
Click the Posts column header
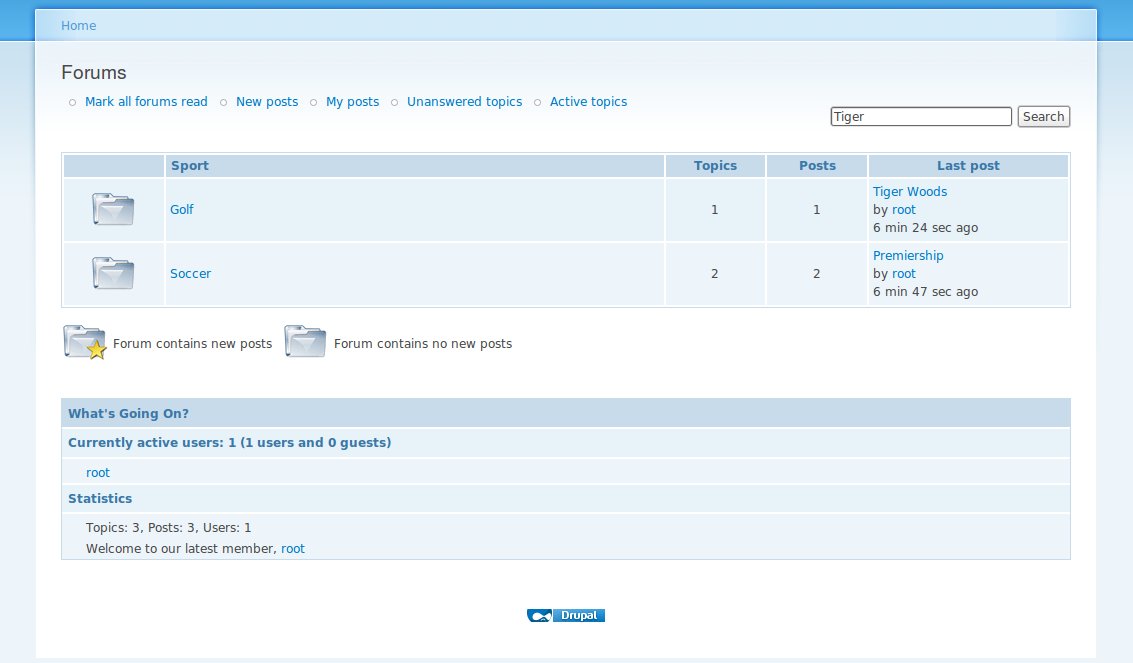[817, 165]
